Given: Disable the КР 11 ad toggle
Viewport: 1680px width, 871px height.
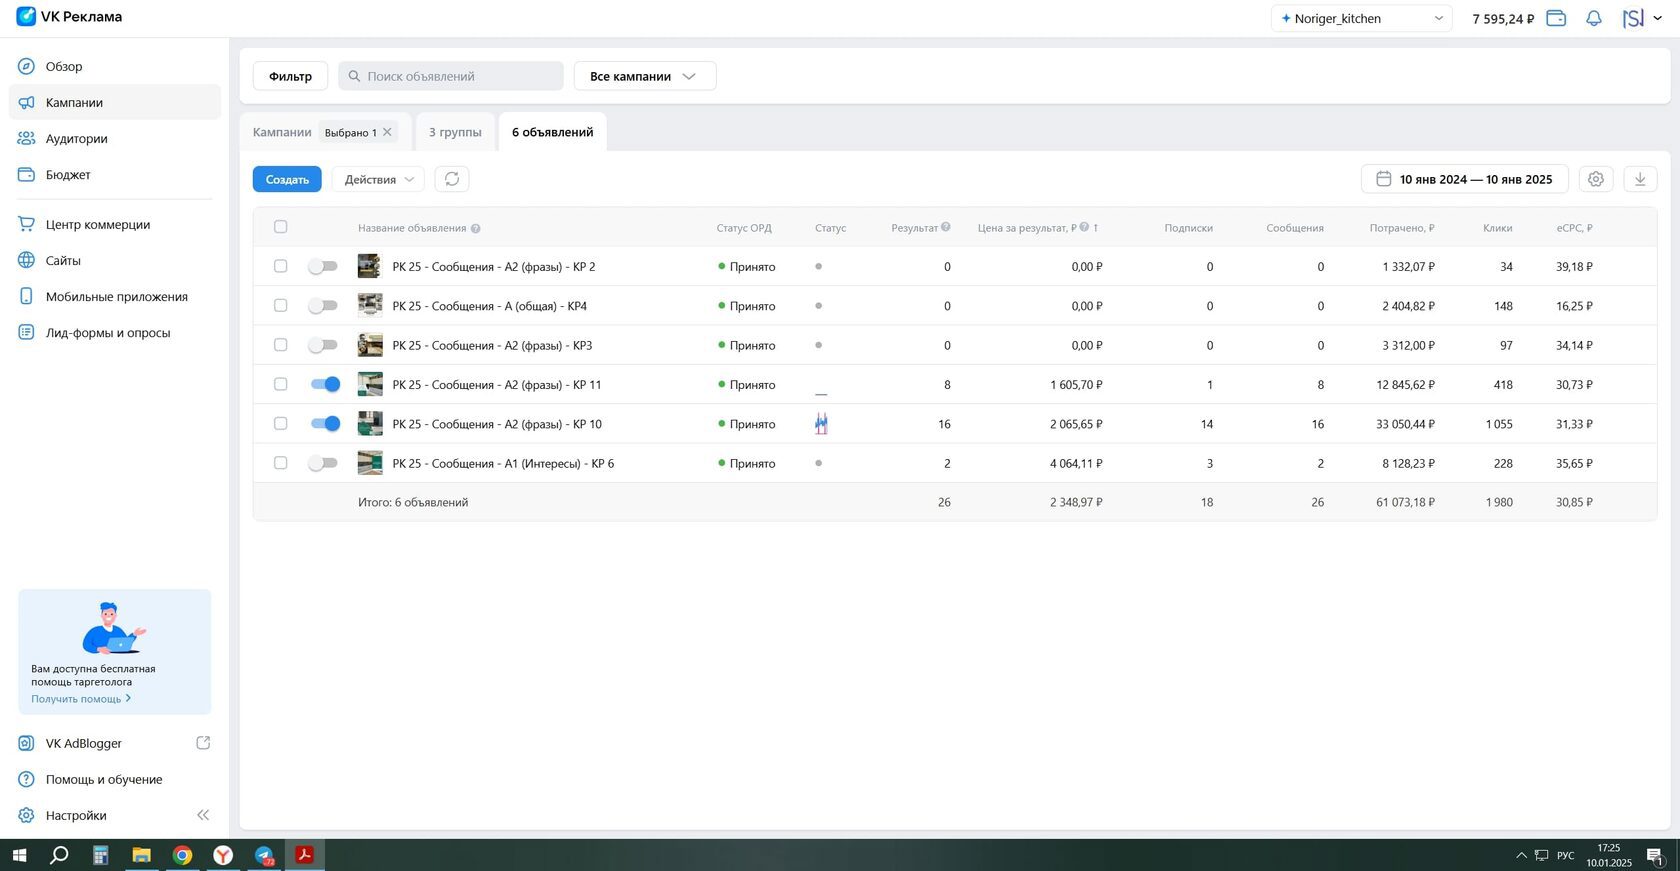Looking at the screenshot, I should pyautogui.click(x=325, y=384).
